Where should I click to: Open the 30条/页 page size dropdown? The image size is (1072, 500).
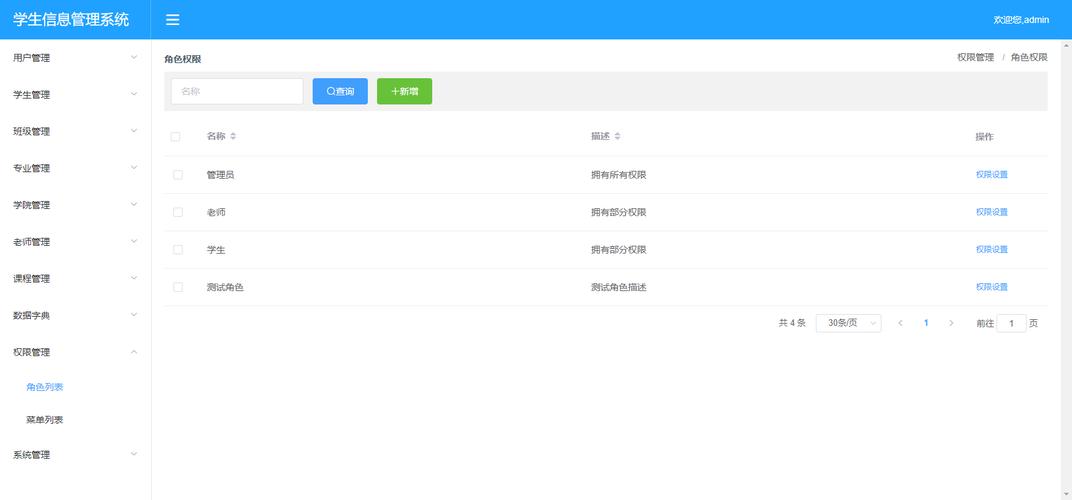coord(848,323)
